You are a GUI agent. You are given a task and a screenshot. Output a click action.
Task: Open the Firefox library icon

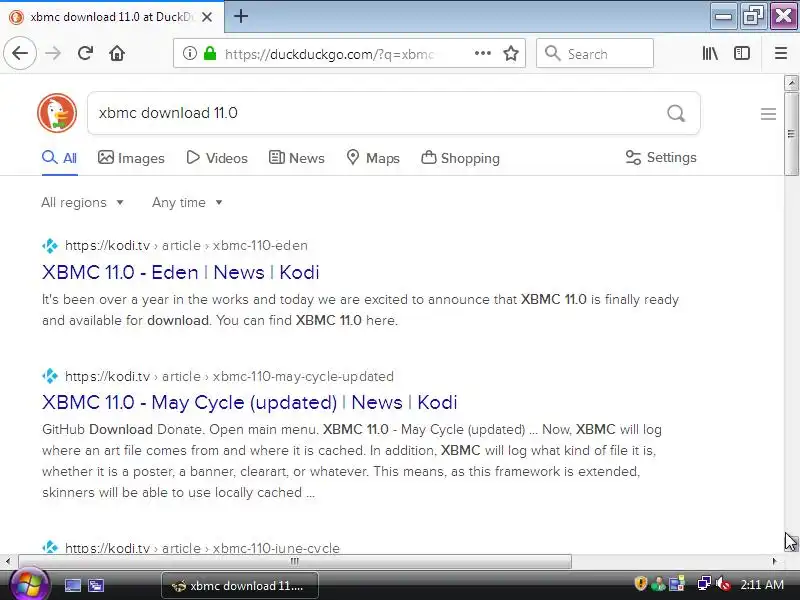(x=710, y=53)
